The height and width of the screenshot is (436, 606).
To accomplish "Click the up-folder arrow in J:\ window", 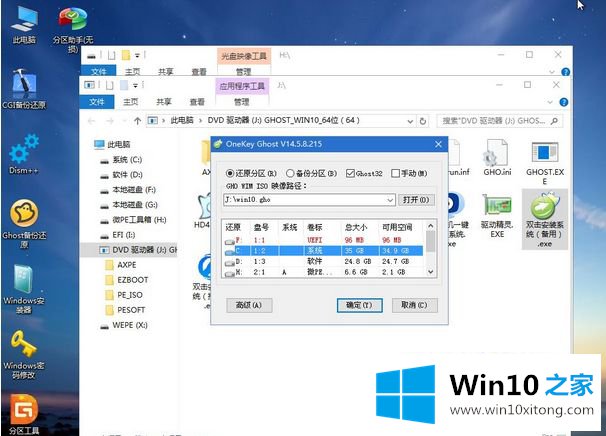I will 137,121.
